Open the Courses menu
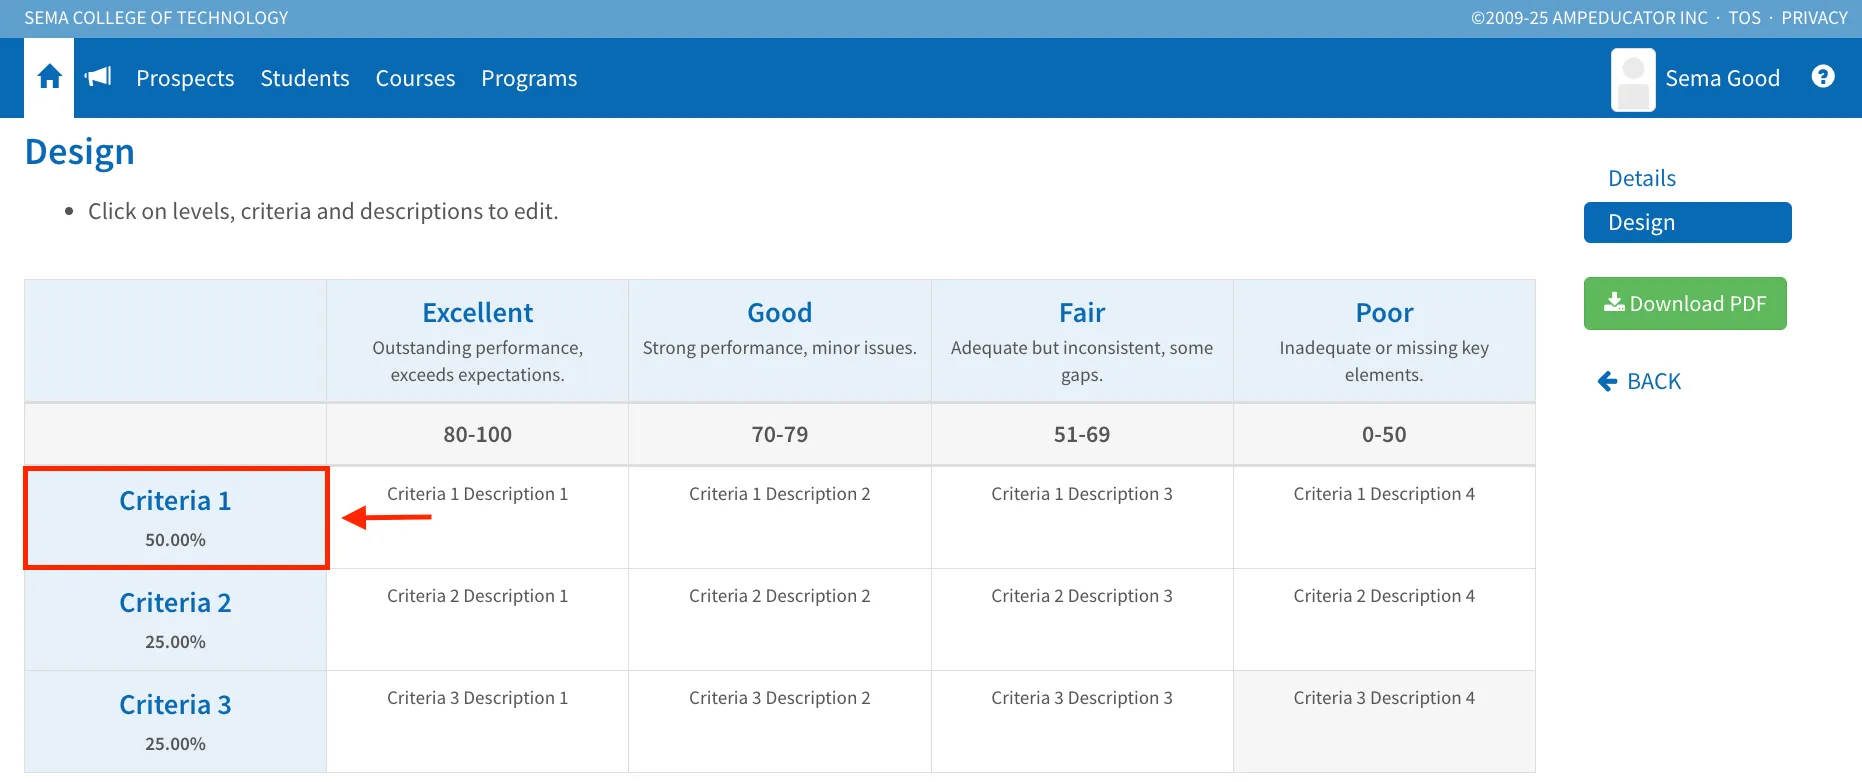Screen dimensions: 1862x782 [x=415, y=78]
